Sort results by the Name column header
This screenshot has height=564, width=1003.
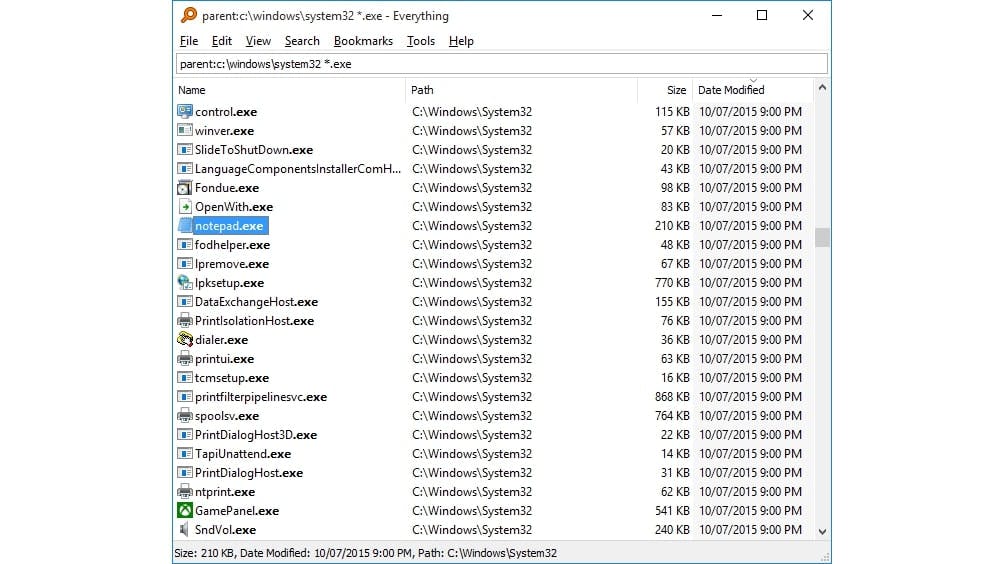[290, 90]
